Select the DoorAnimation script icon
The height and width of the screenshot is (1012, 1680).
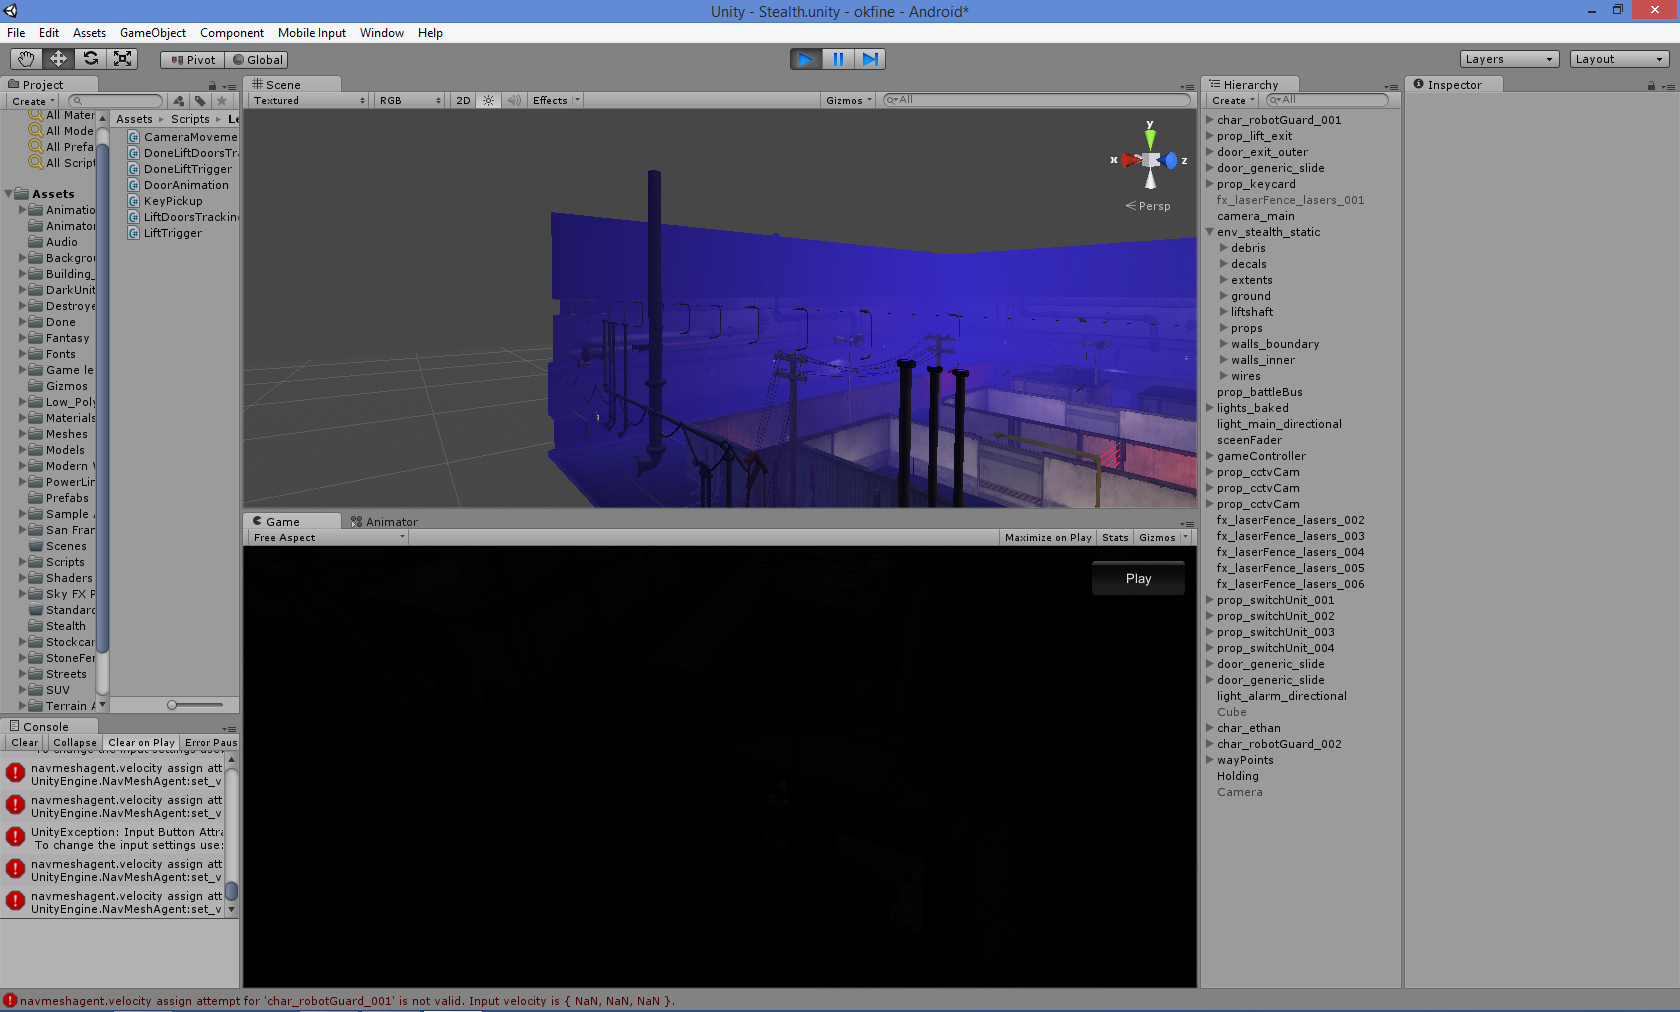tap(133, 185)
